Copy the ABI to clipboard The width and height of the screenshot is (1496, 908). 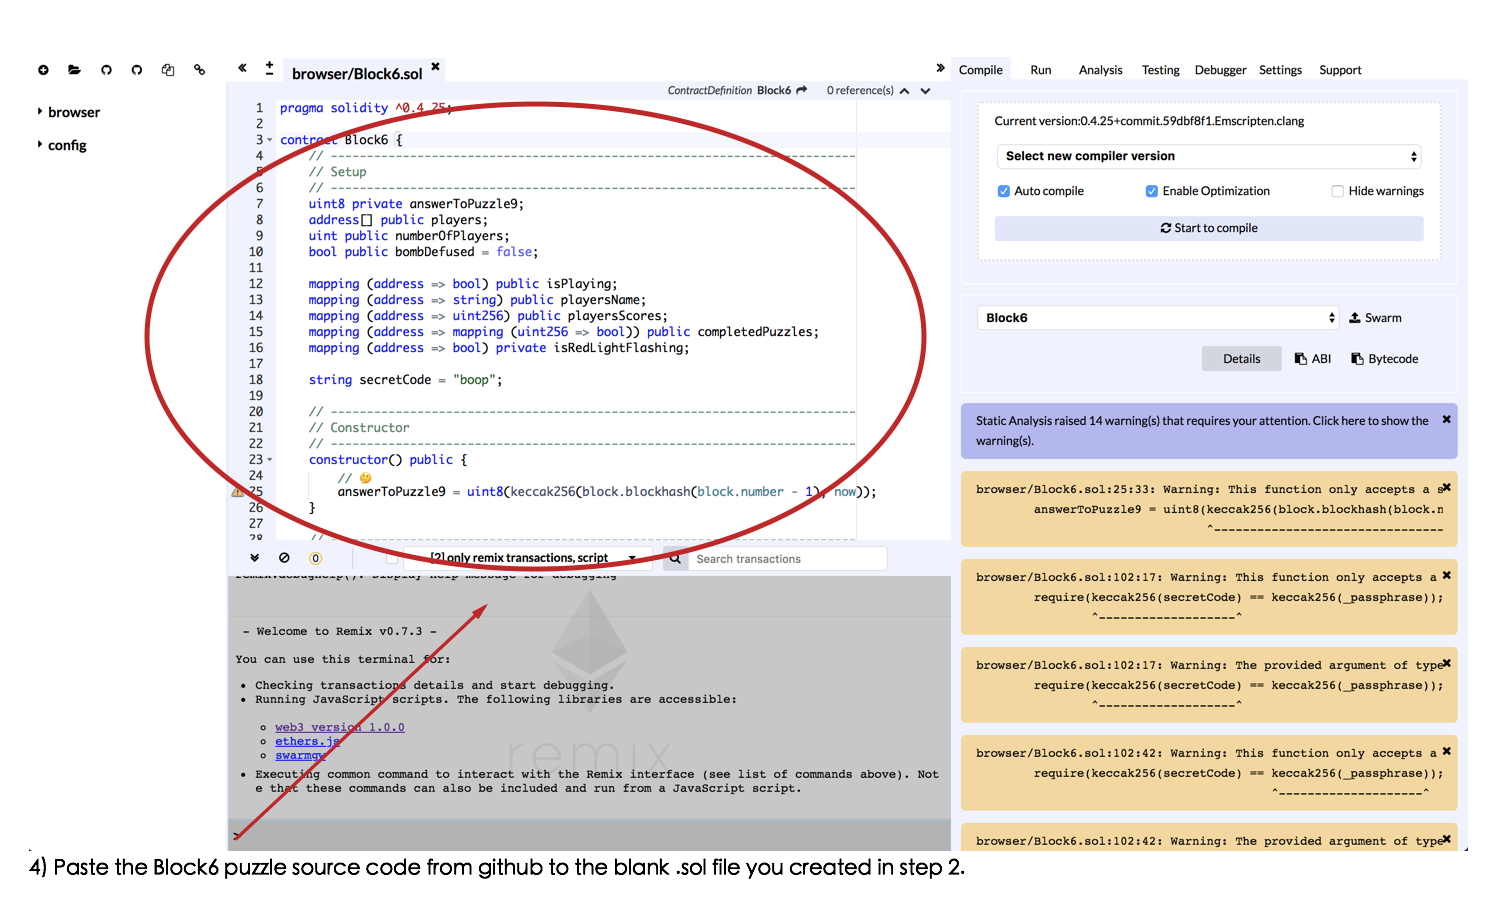tap(1313, 359)
